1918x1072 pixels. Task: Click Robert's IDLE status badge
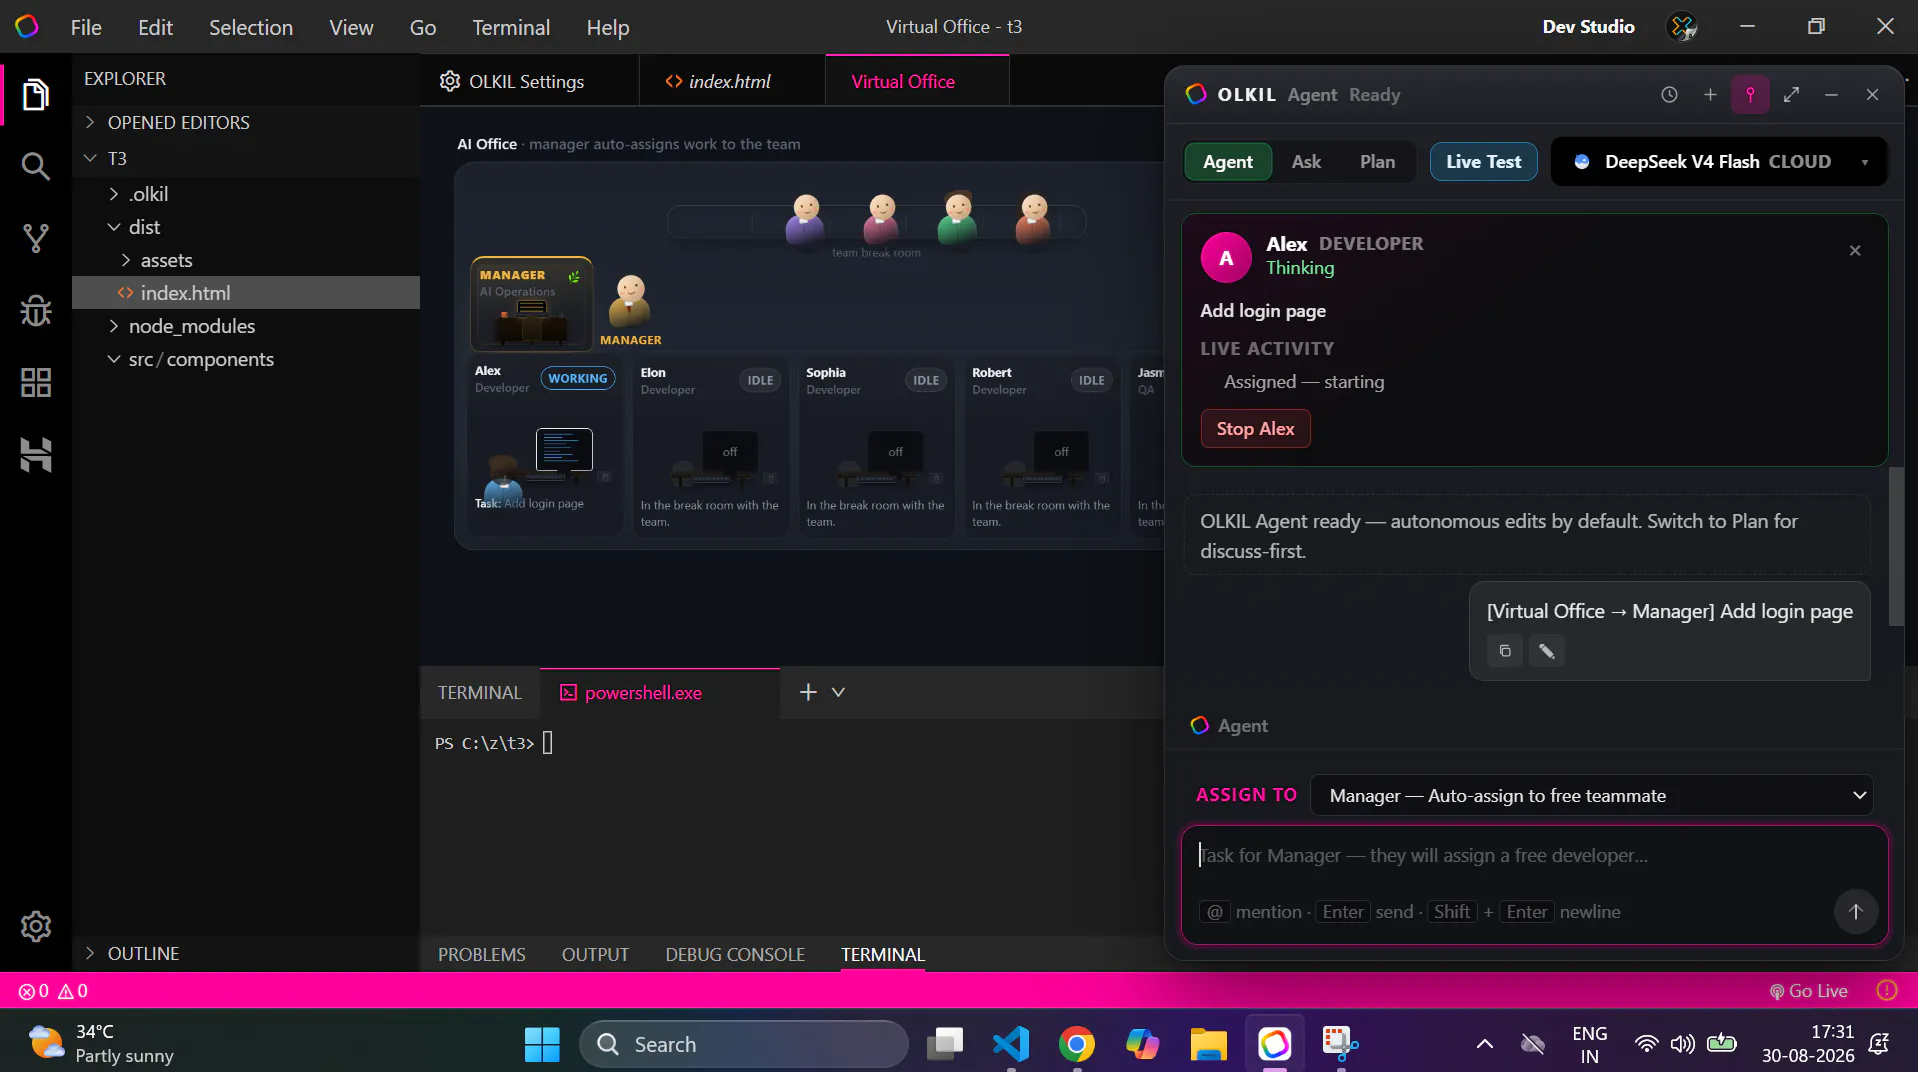coord(1092,380)
